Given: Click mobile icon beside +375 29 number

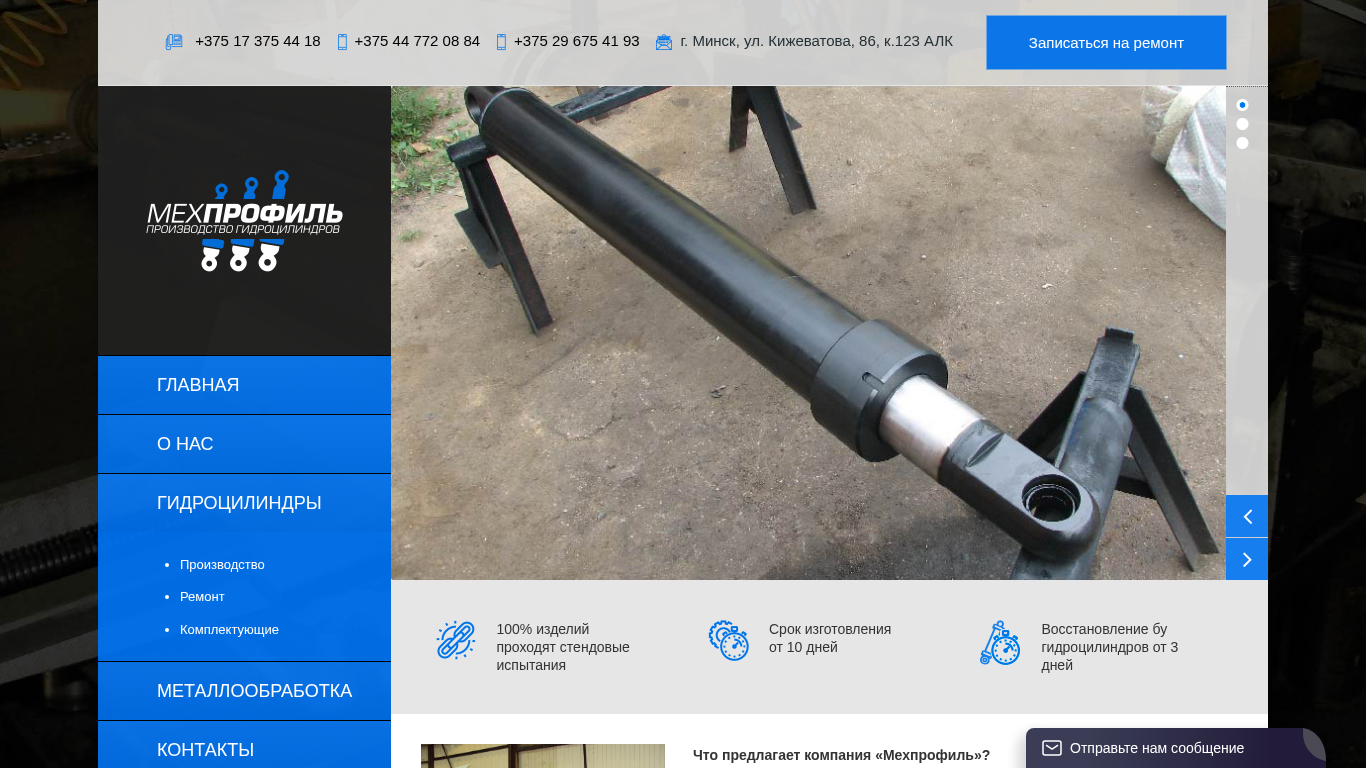Looking at the screenshot, I should 501,42.
